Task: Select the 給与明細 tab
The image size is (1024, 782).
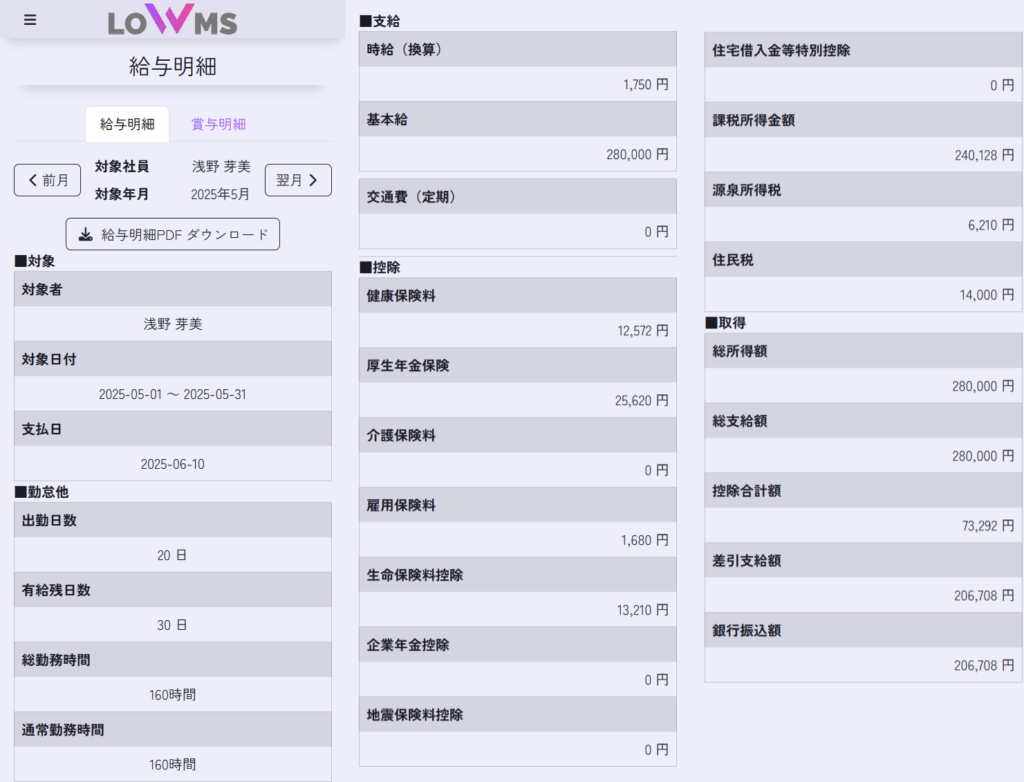Action: [x=127, y=124]
